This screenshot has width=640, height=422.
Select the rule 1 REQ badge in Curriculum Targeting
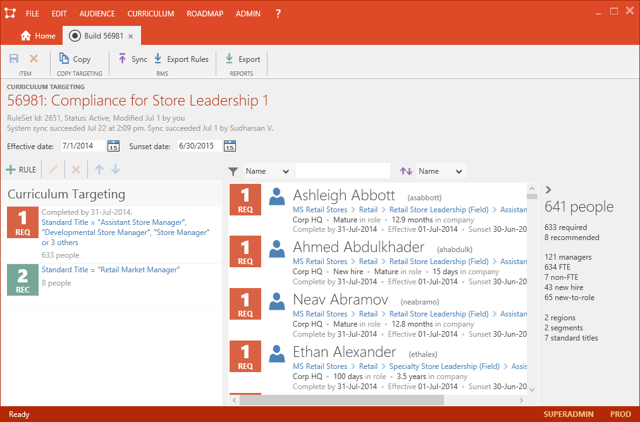click(23, 222)
